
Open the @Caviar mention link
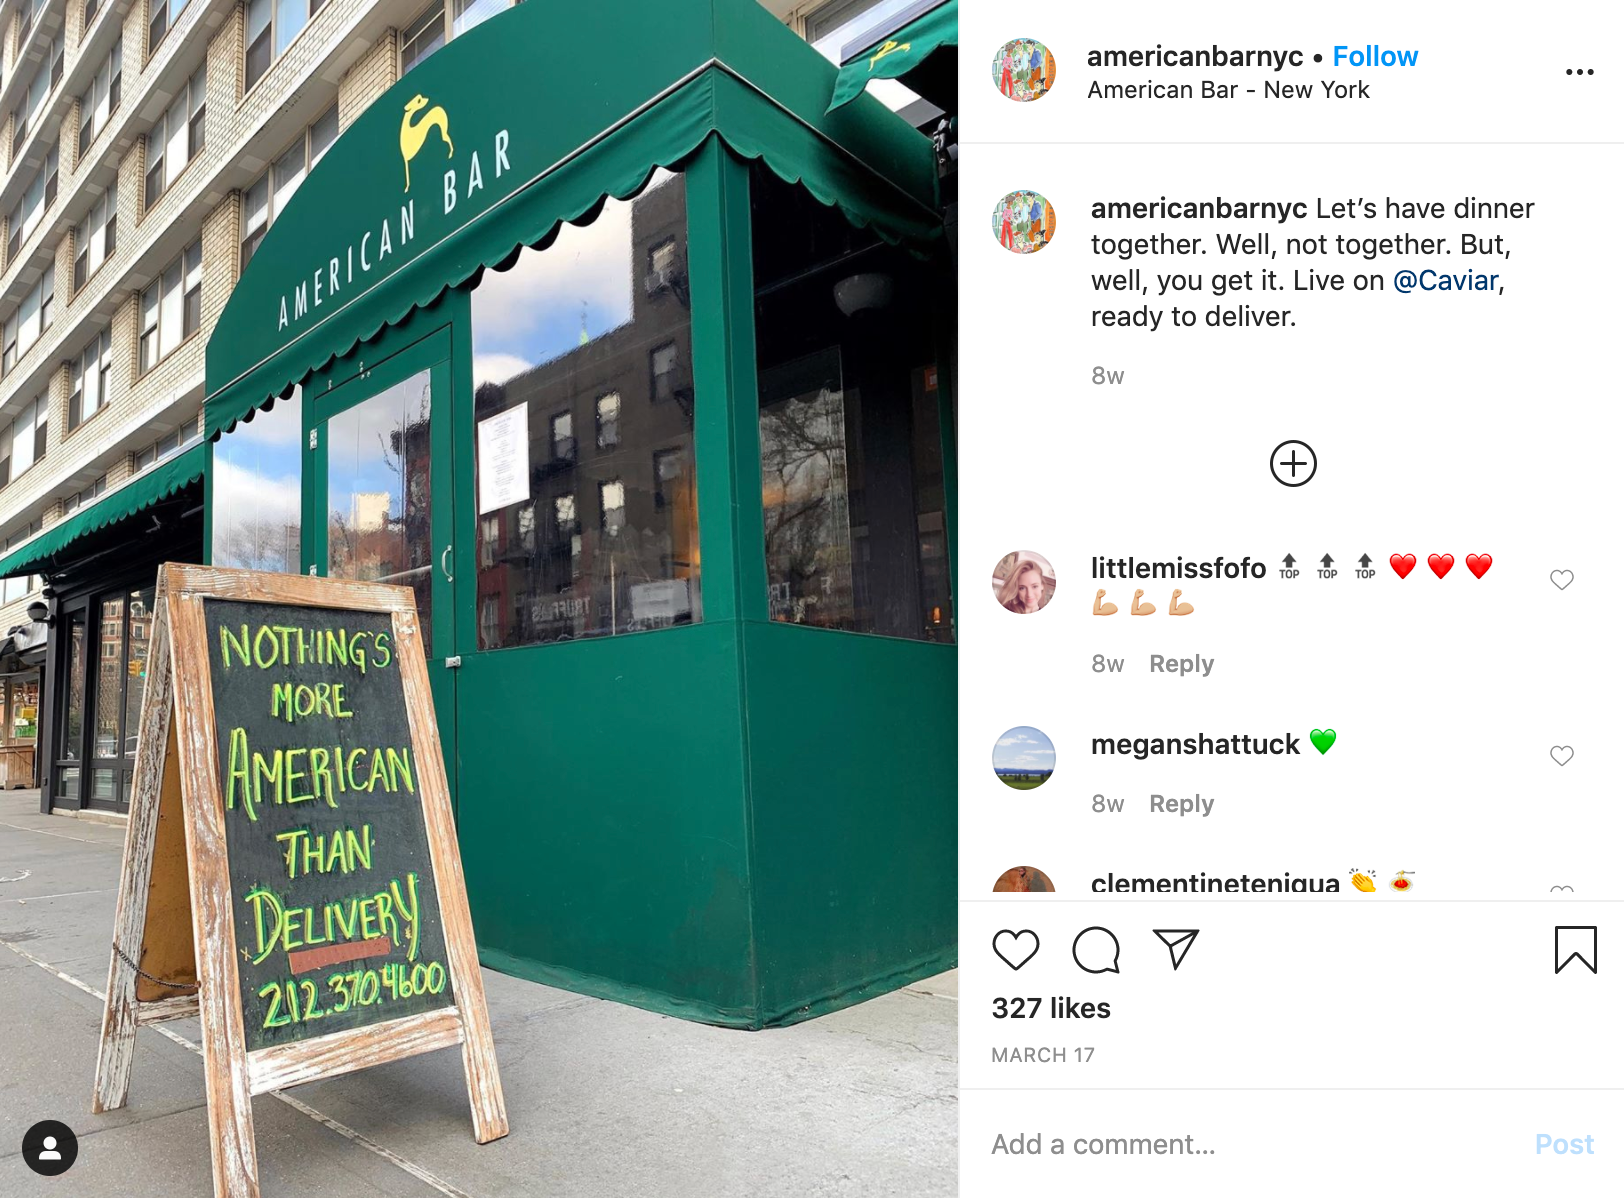1446,280
